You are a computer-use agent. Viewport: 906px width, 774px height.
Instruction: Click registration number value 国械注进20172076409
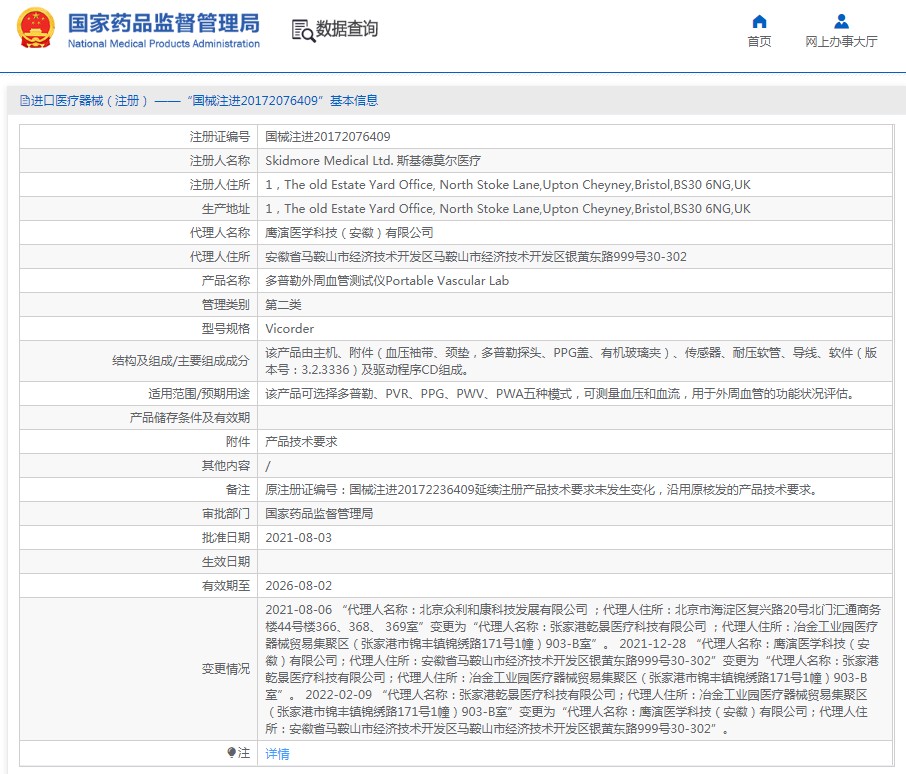pyautogui.click(x=327, y=137)
